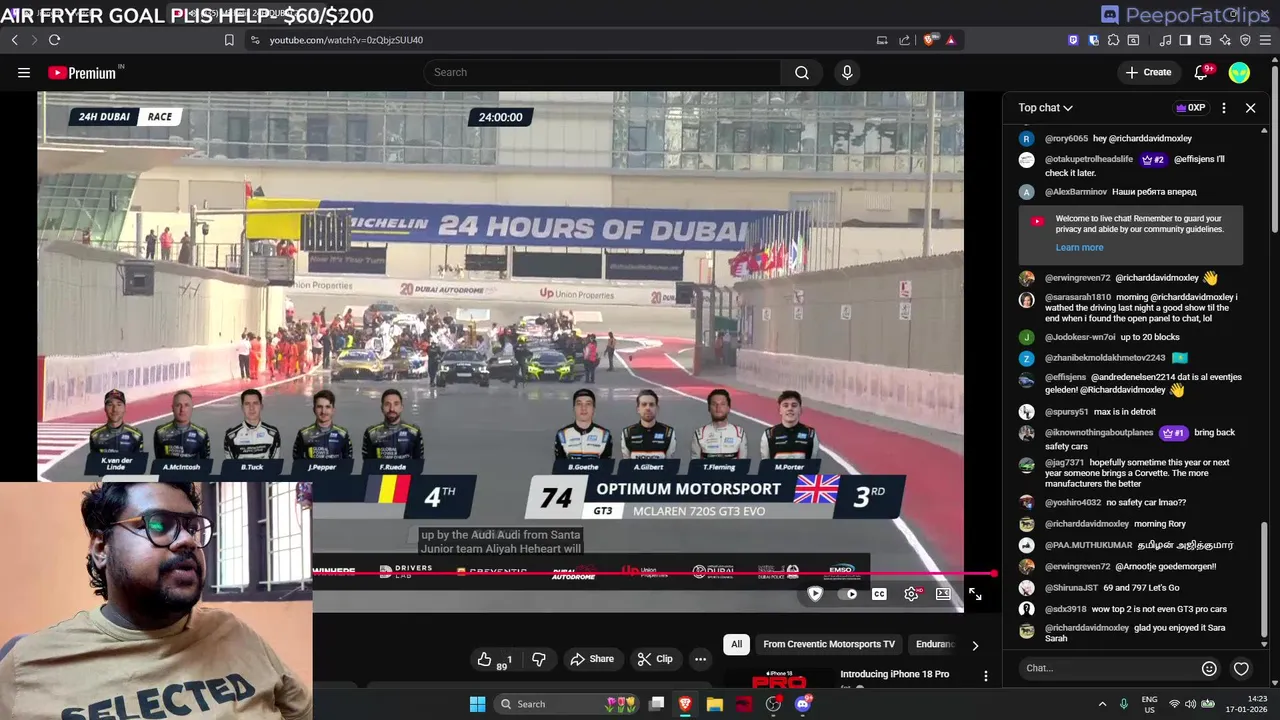Open the playlist music note icon

coord(1165,40)
